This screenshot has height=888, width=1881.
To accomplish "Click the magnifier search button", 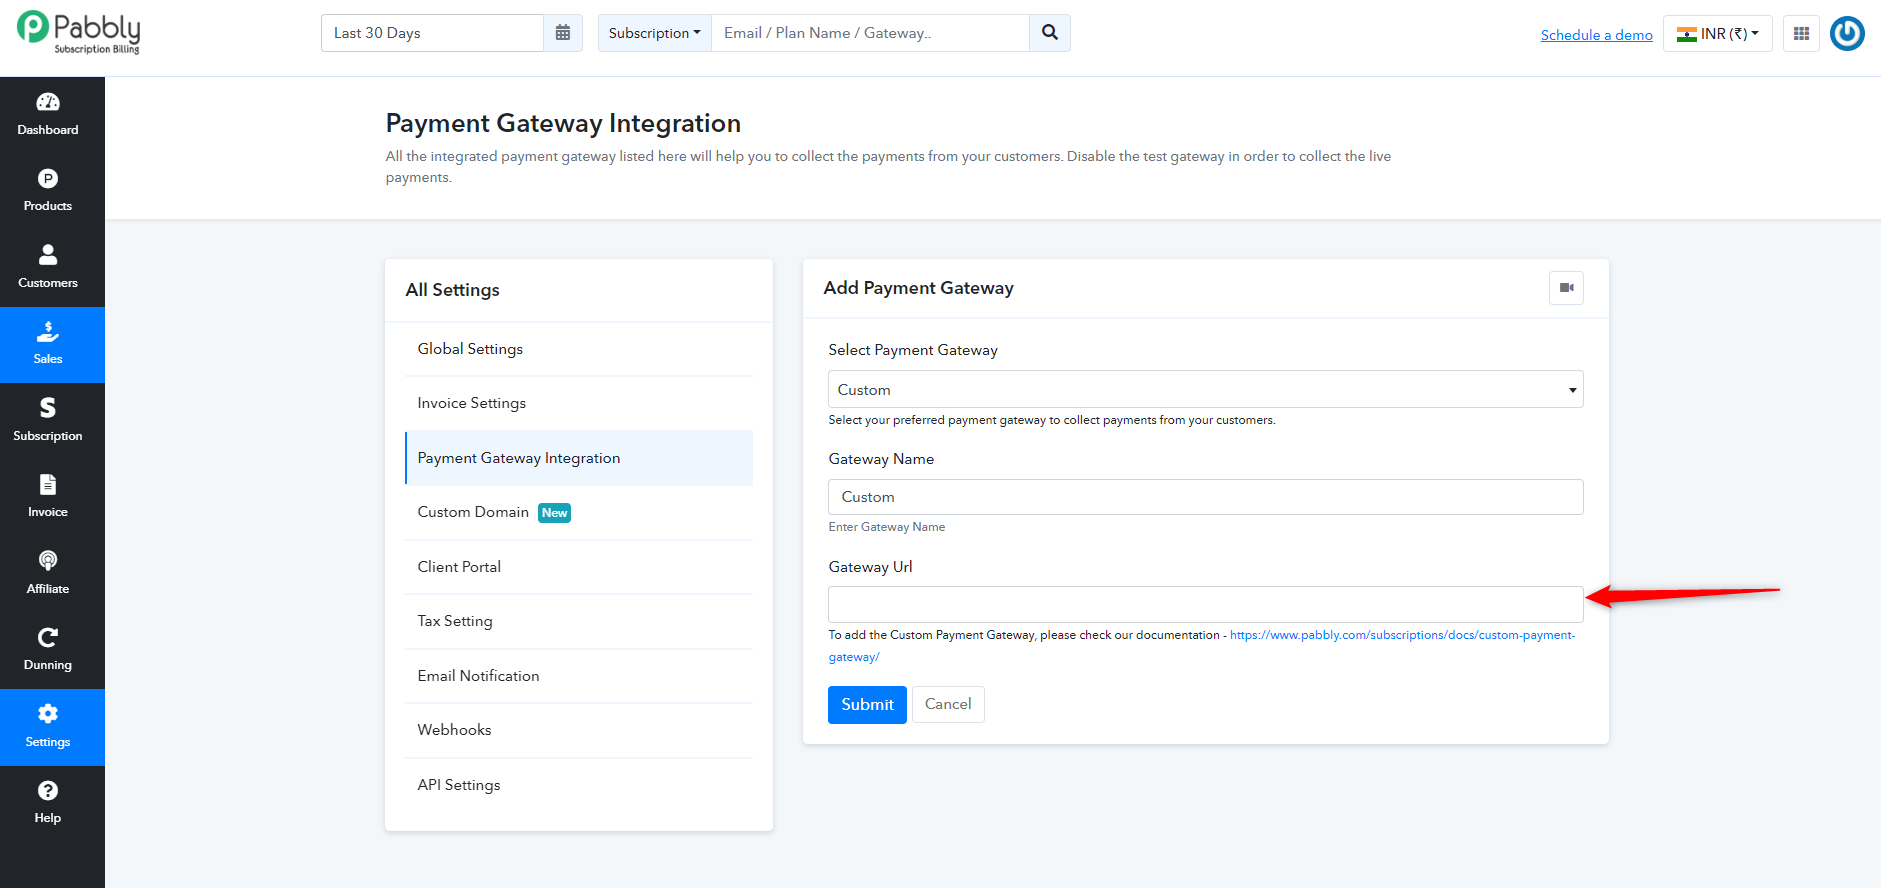I will [x=1050, y=33].
